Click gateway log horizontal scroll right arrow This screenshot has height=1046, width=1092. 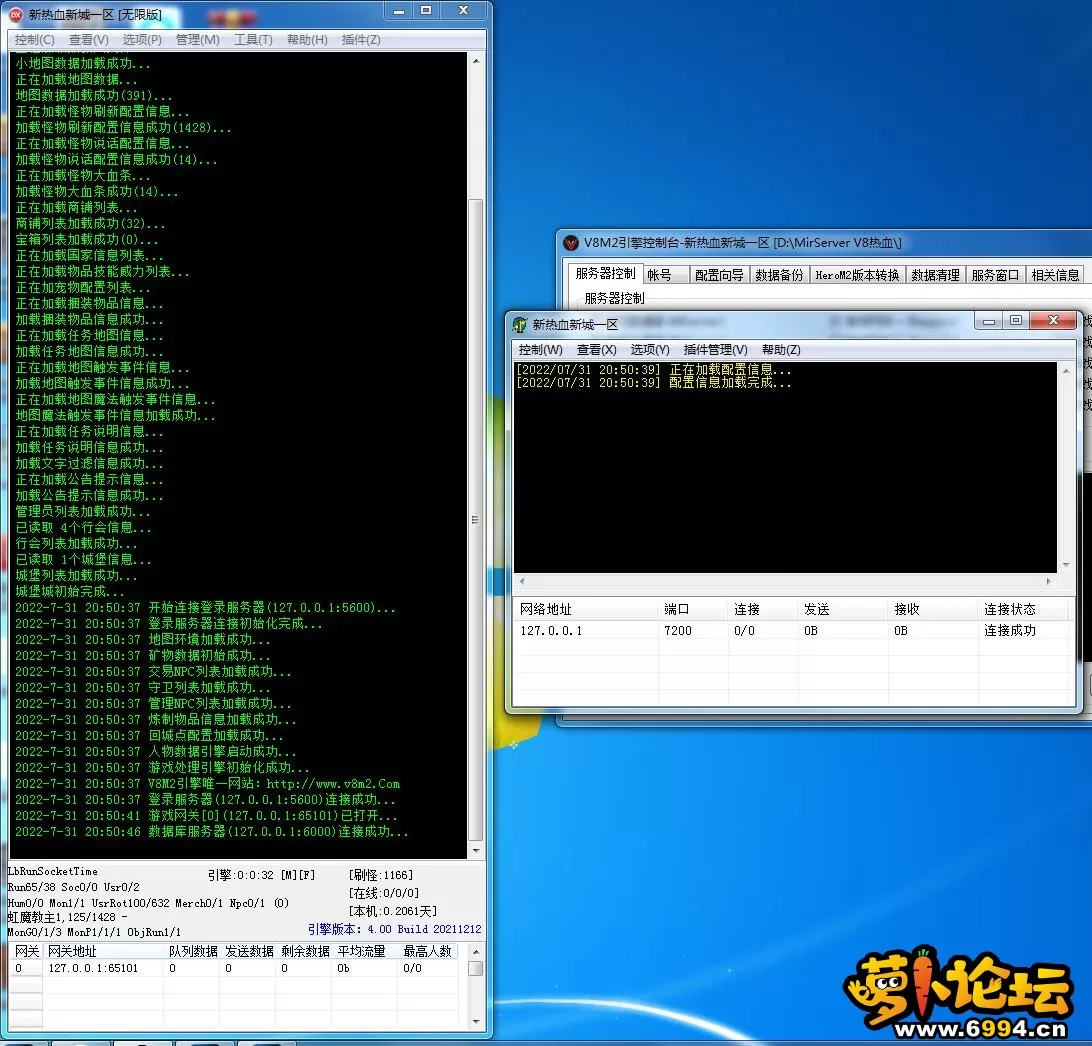point(1049,581)
